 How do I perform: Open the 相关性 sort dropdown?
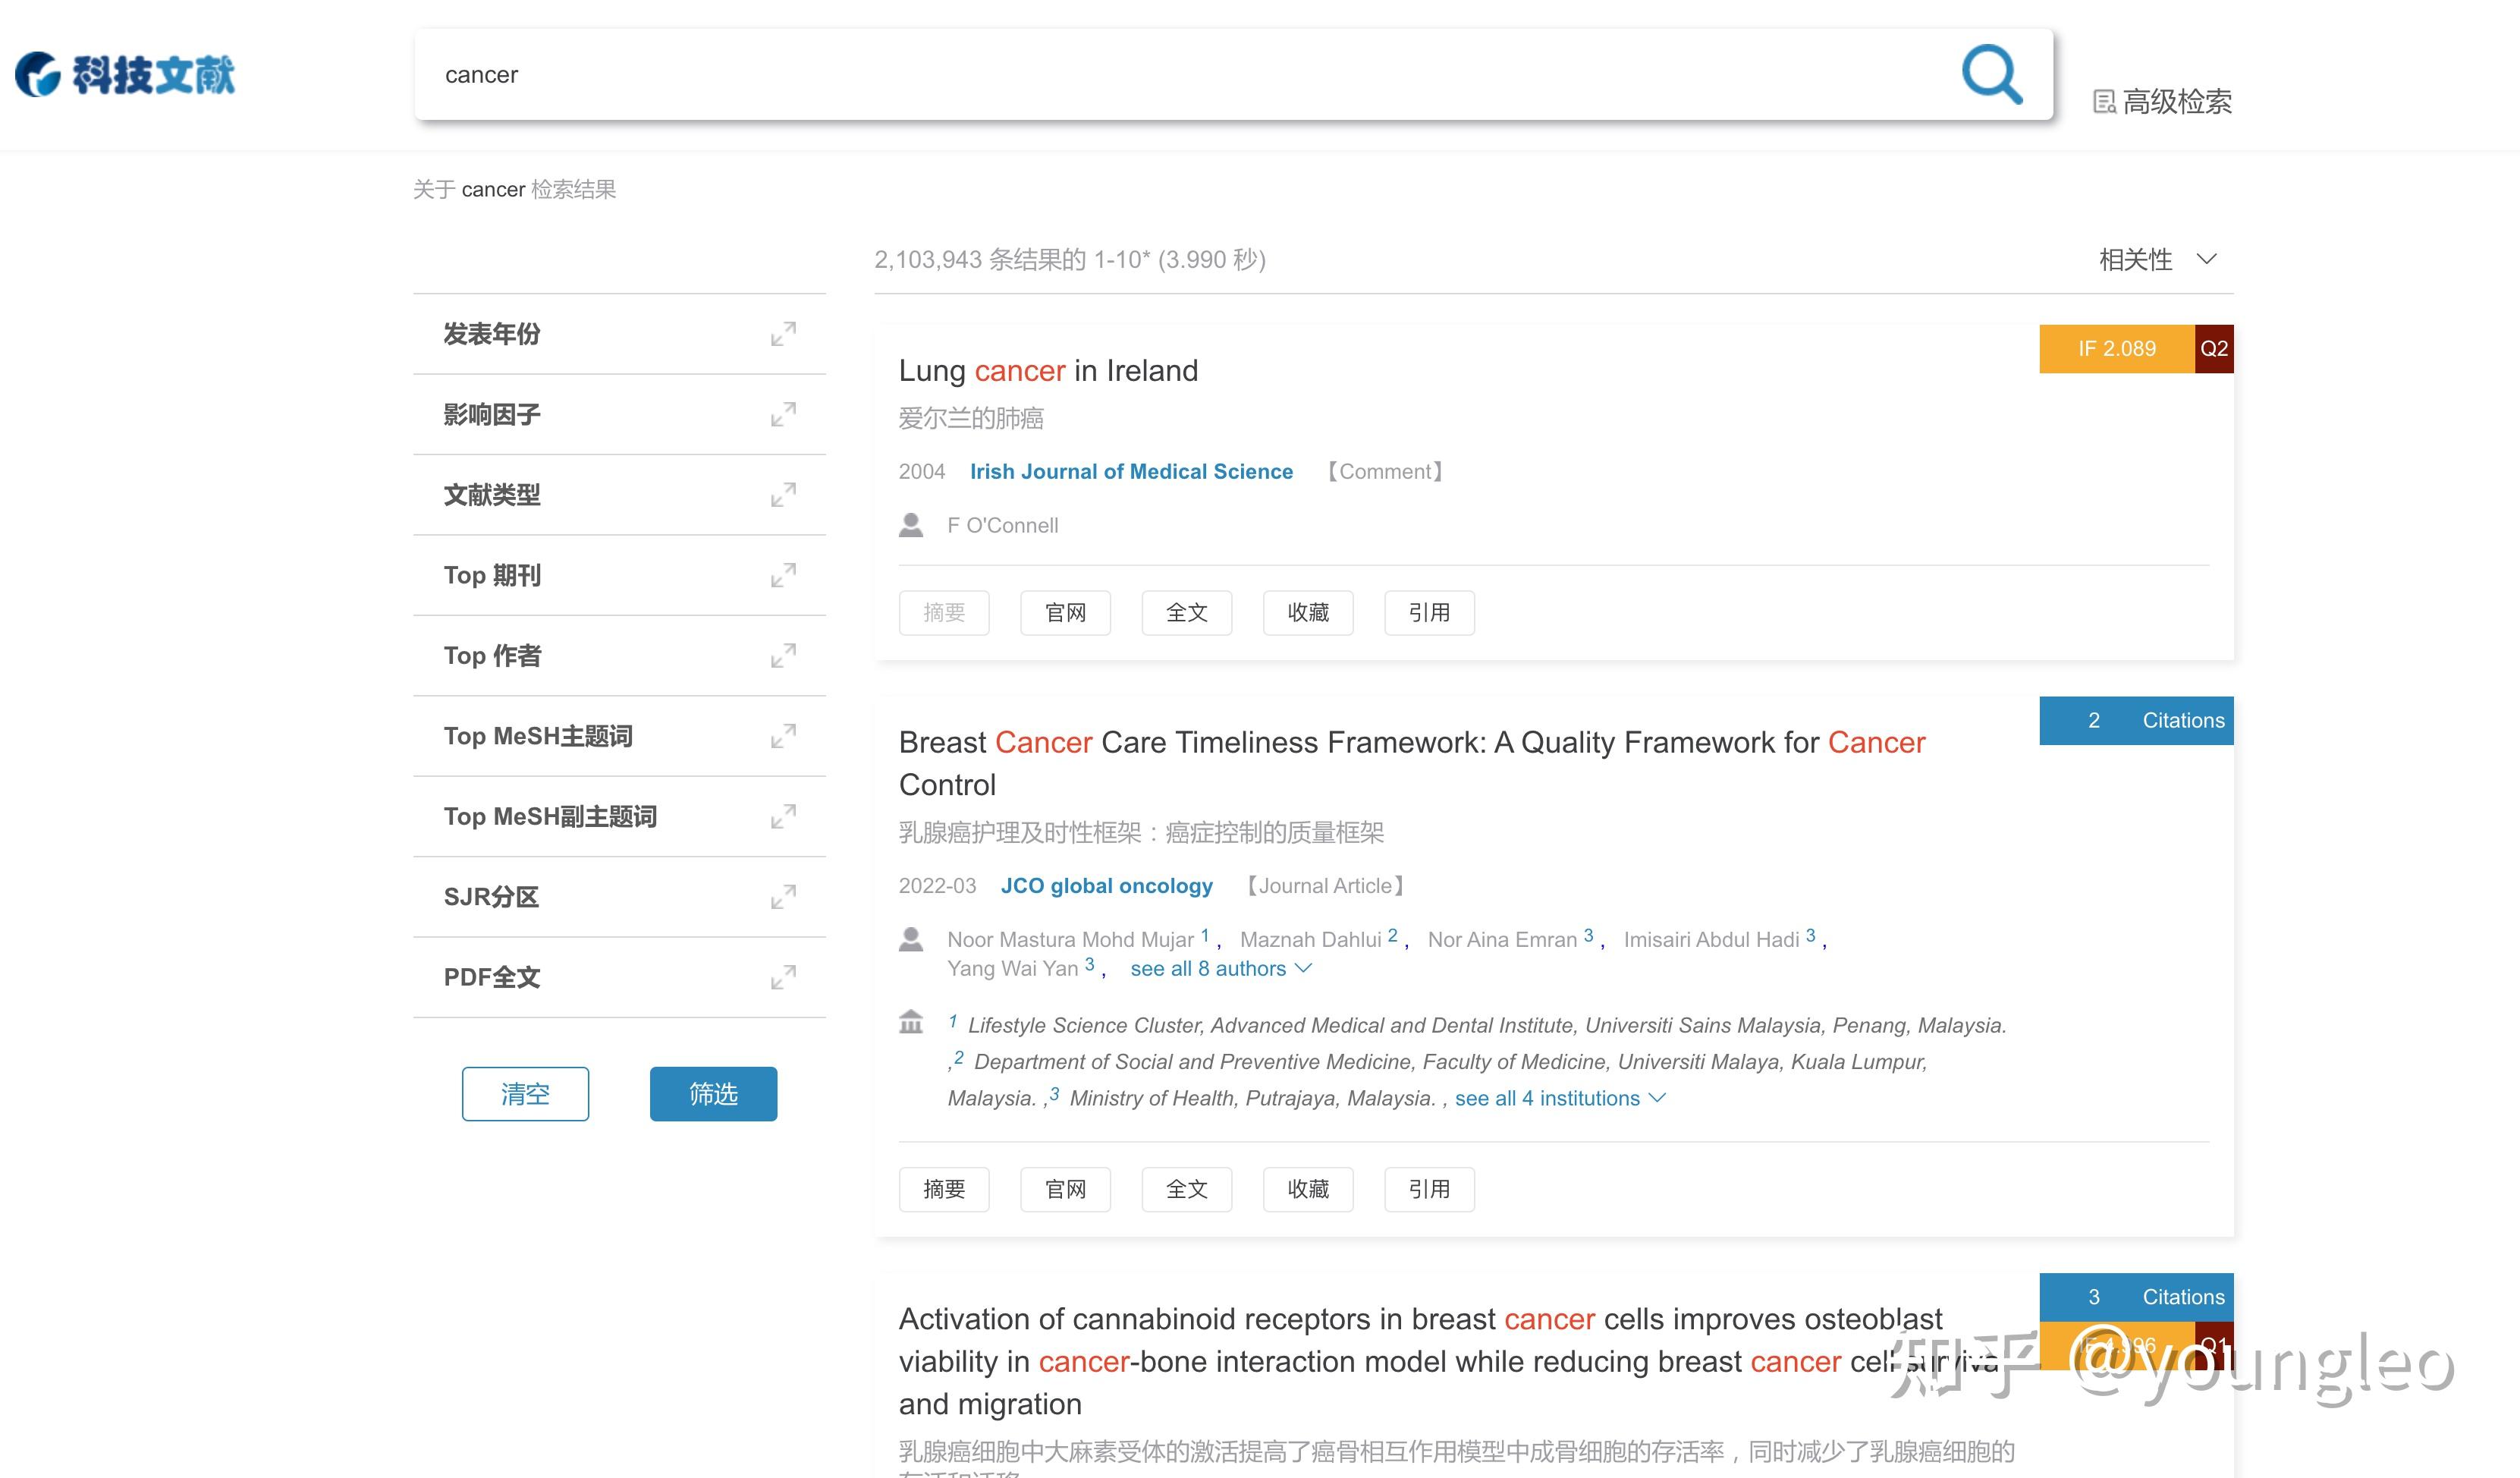point(2160,259)
